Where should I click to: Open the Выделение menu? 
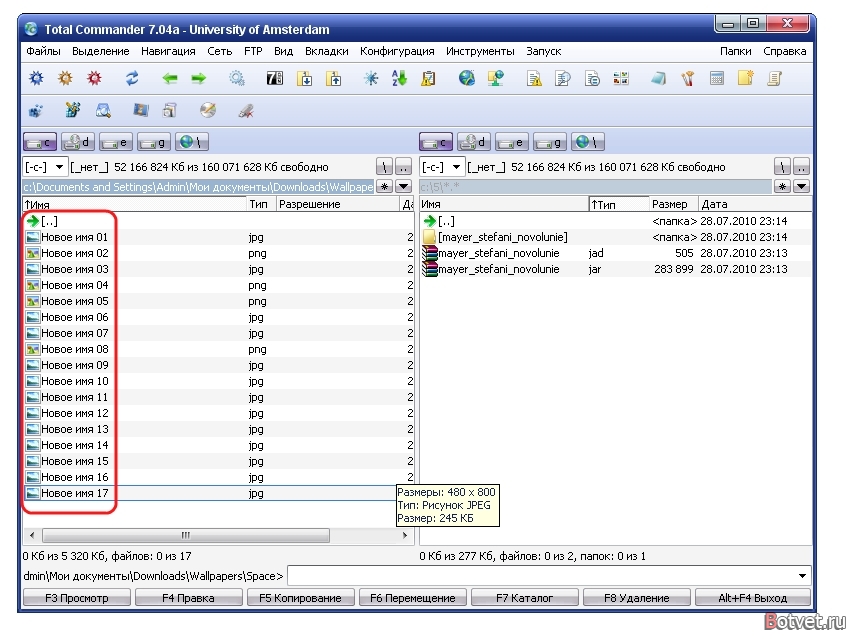[101, 51]
